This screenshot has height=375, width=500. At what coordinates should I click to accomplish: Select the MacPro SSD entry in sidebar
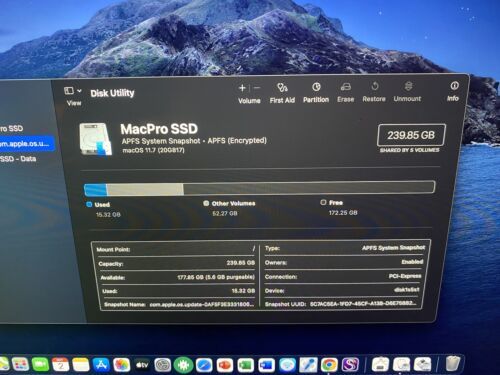[x=12, y=128]
